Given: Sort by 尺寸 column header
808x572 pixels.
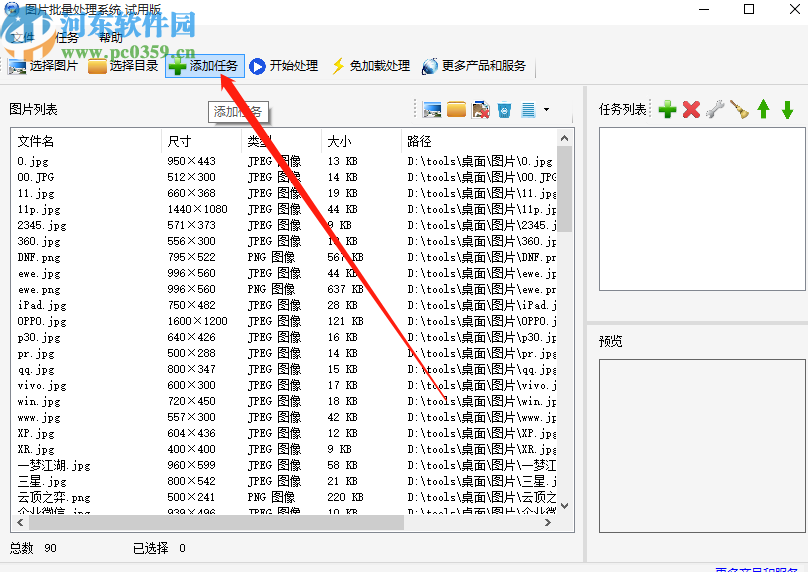Looking at the screenshot, I should click(x=201, y=141).
